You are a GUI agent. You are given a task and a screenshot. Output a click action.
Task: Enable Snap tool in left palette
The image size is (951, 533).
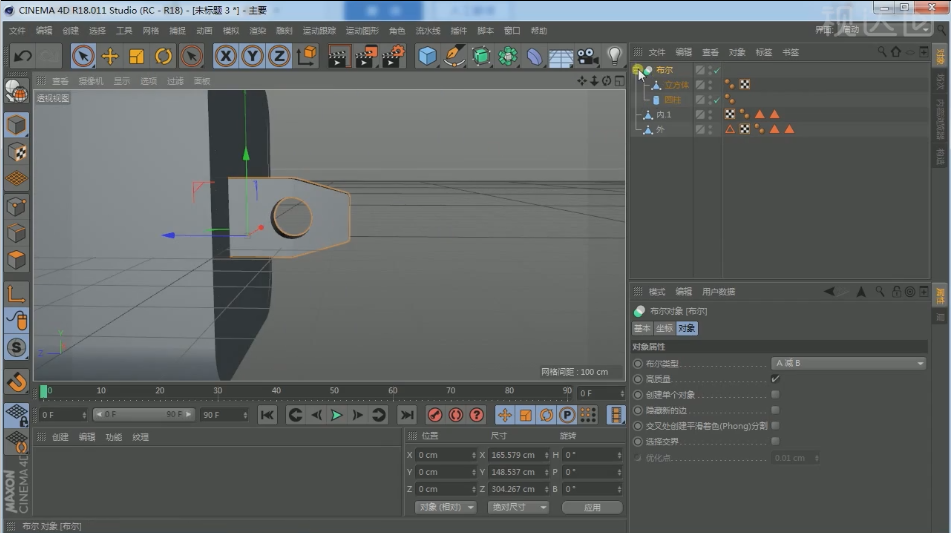click(x=16, y=347)
